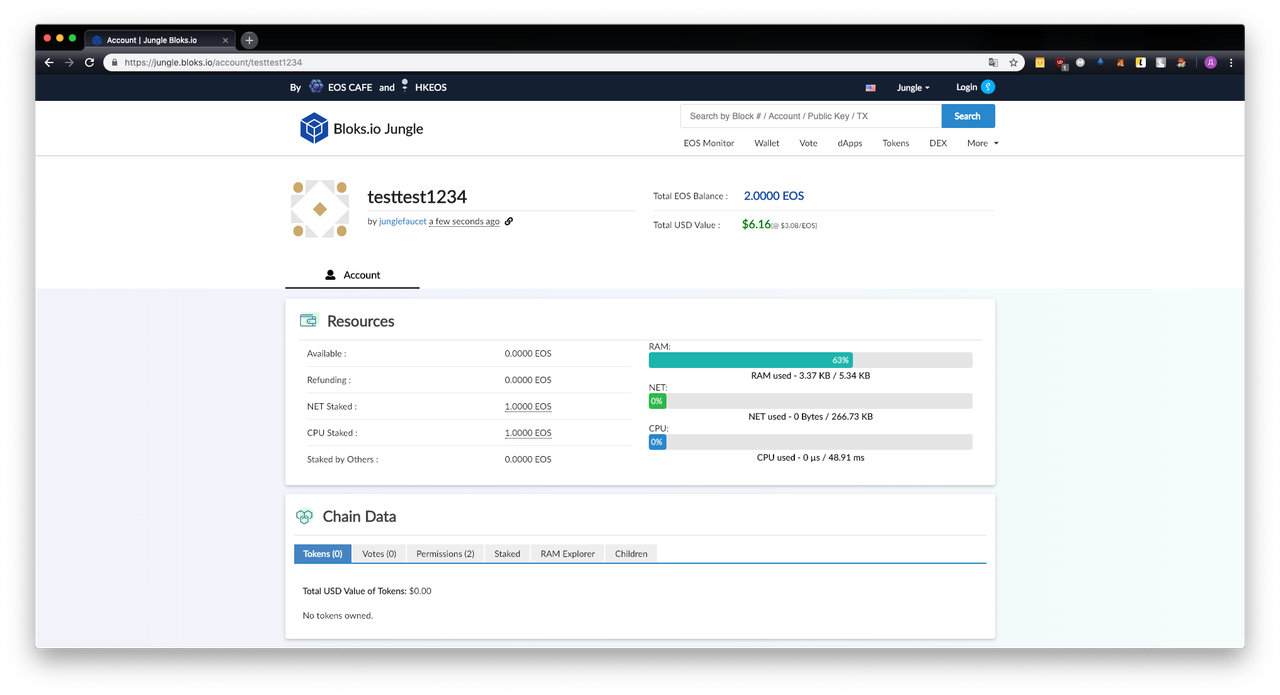
Task: Select the Tokens (0) tab
Action: click(x=323, y=554)
